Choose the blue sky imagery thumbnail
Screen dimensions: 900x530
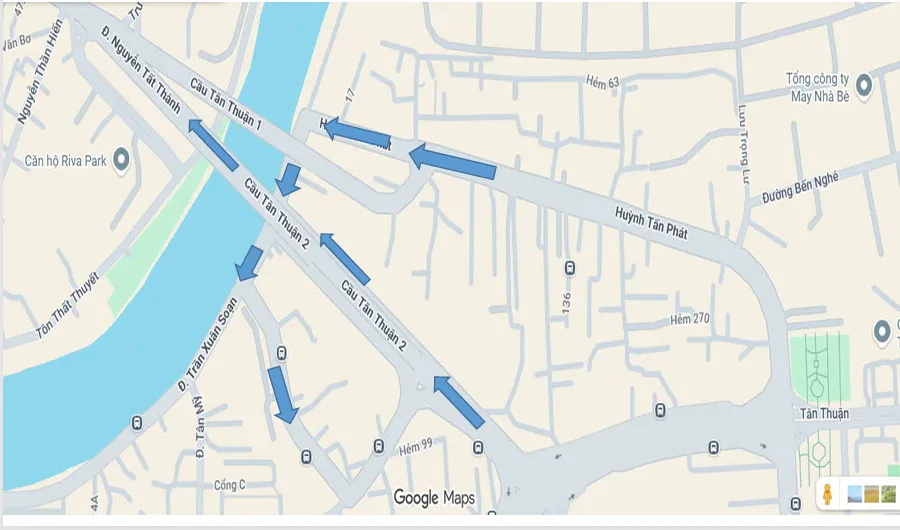click(x=854, y=494)
